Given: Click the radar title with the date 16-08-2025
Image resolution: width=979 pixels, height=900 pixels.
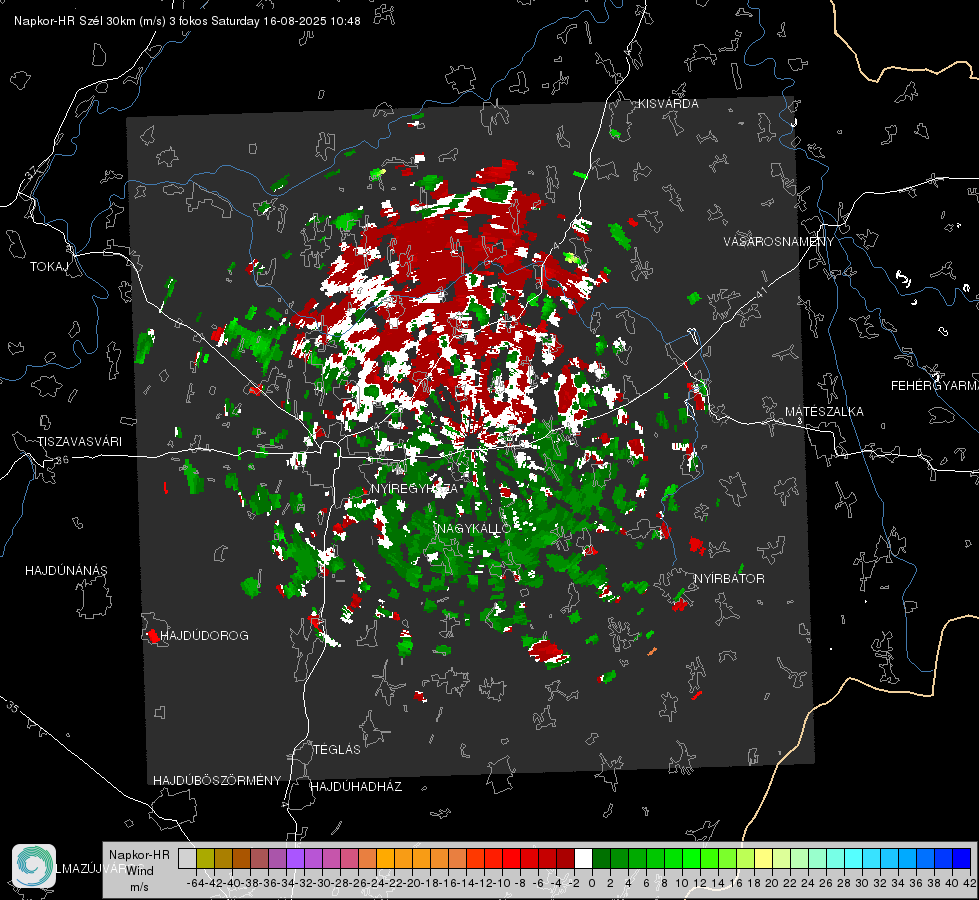Looking at the screenshot, I should [187, 21].
